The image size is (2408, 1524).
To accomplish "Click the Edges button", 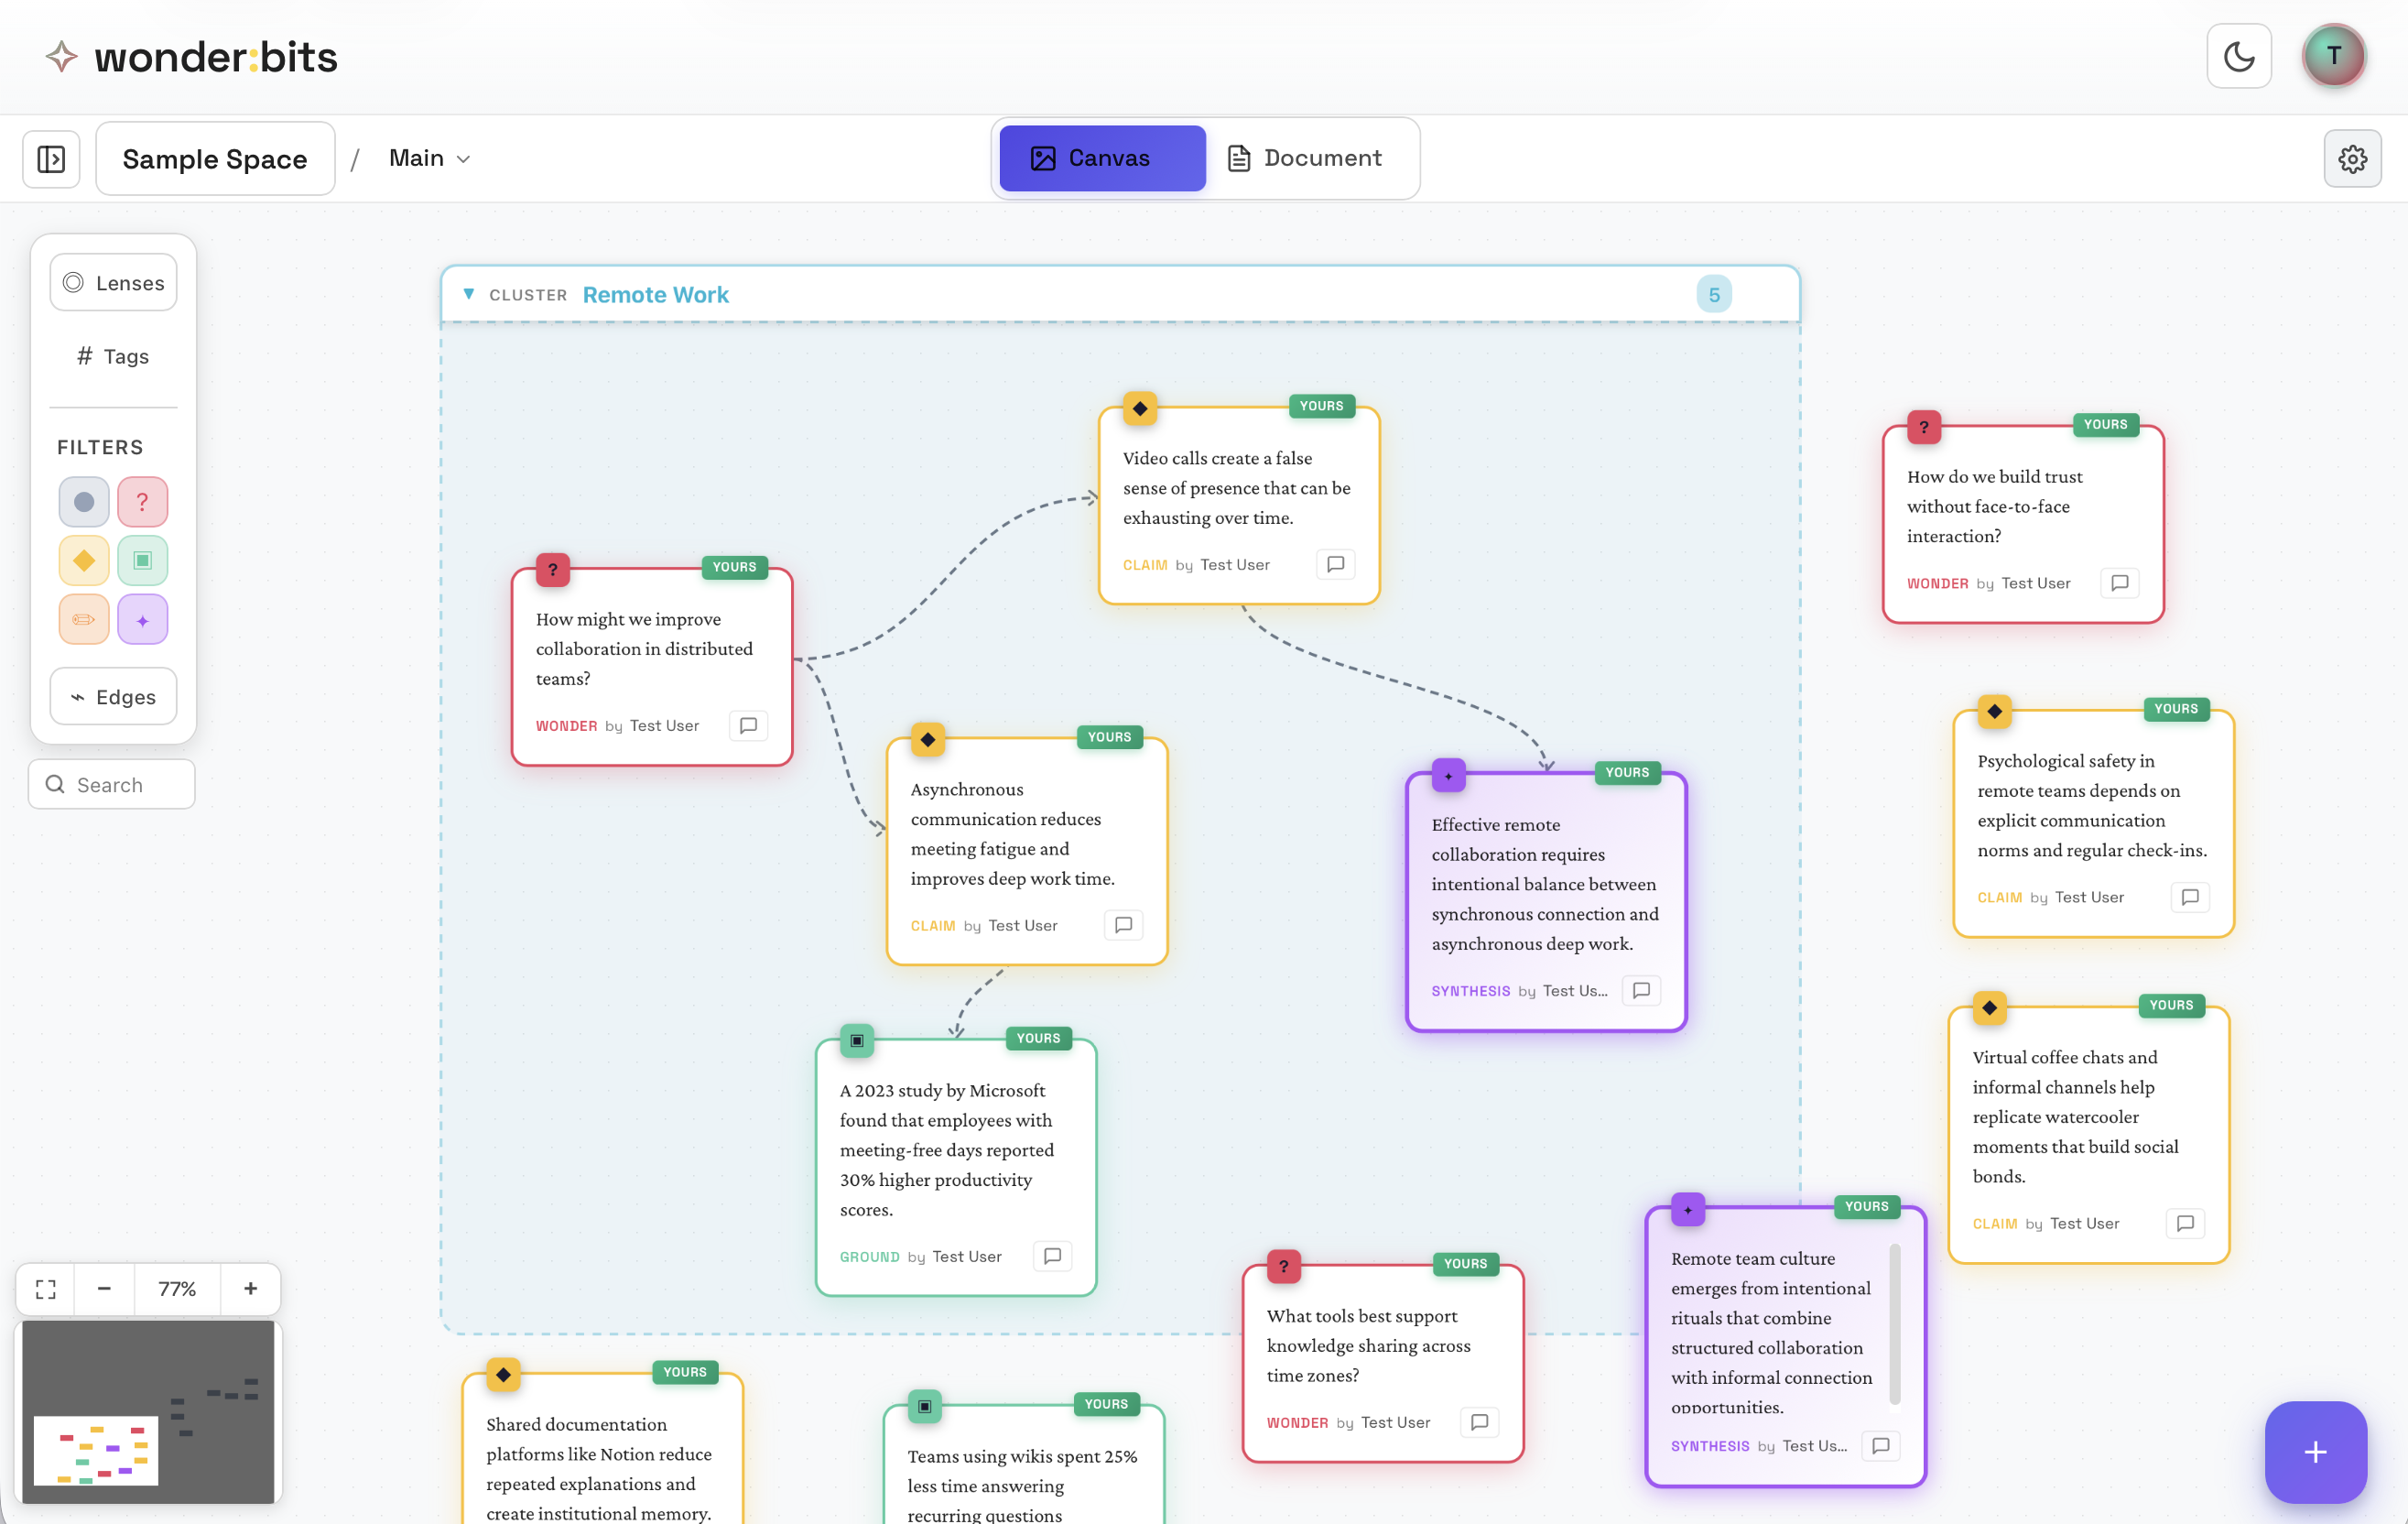I will click(113, 697).
